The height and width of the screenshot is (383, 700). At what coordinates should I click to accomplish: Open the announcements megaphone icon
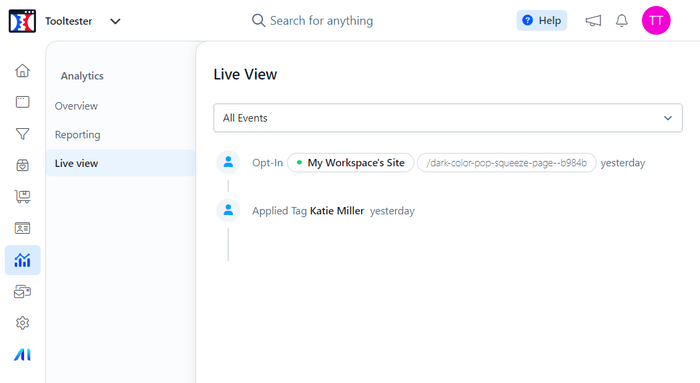(593, 21)
